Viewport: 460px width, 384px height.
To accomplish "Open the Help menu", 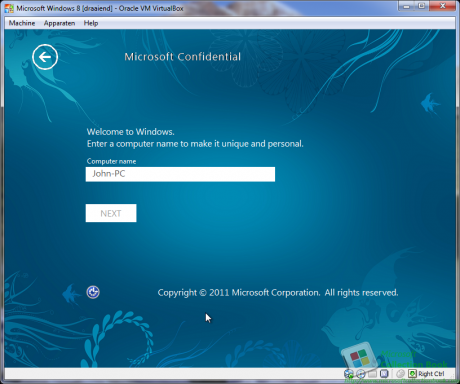I will (x=91, y=23).
